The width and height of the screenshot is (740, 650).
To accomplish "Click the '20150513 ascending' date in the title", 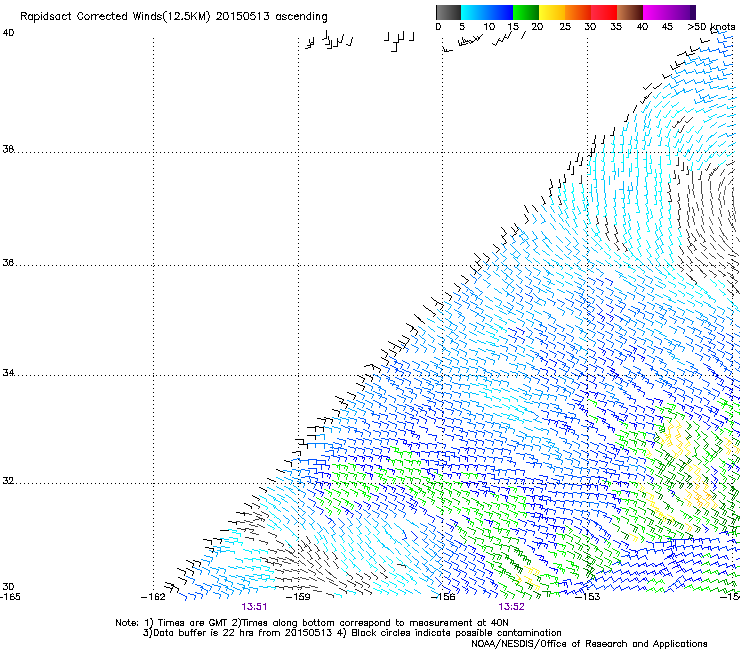I will [x=271, y=17].
